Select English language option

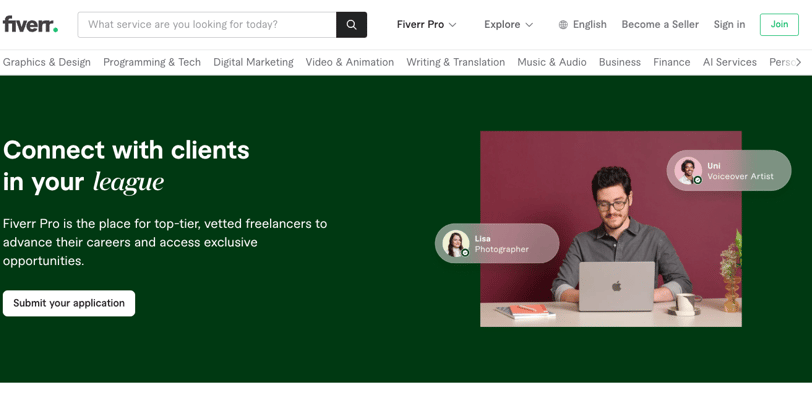(589, 25)
